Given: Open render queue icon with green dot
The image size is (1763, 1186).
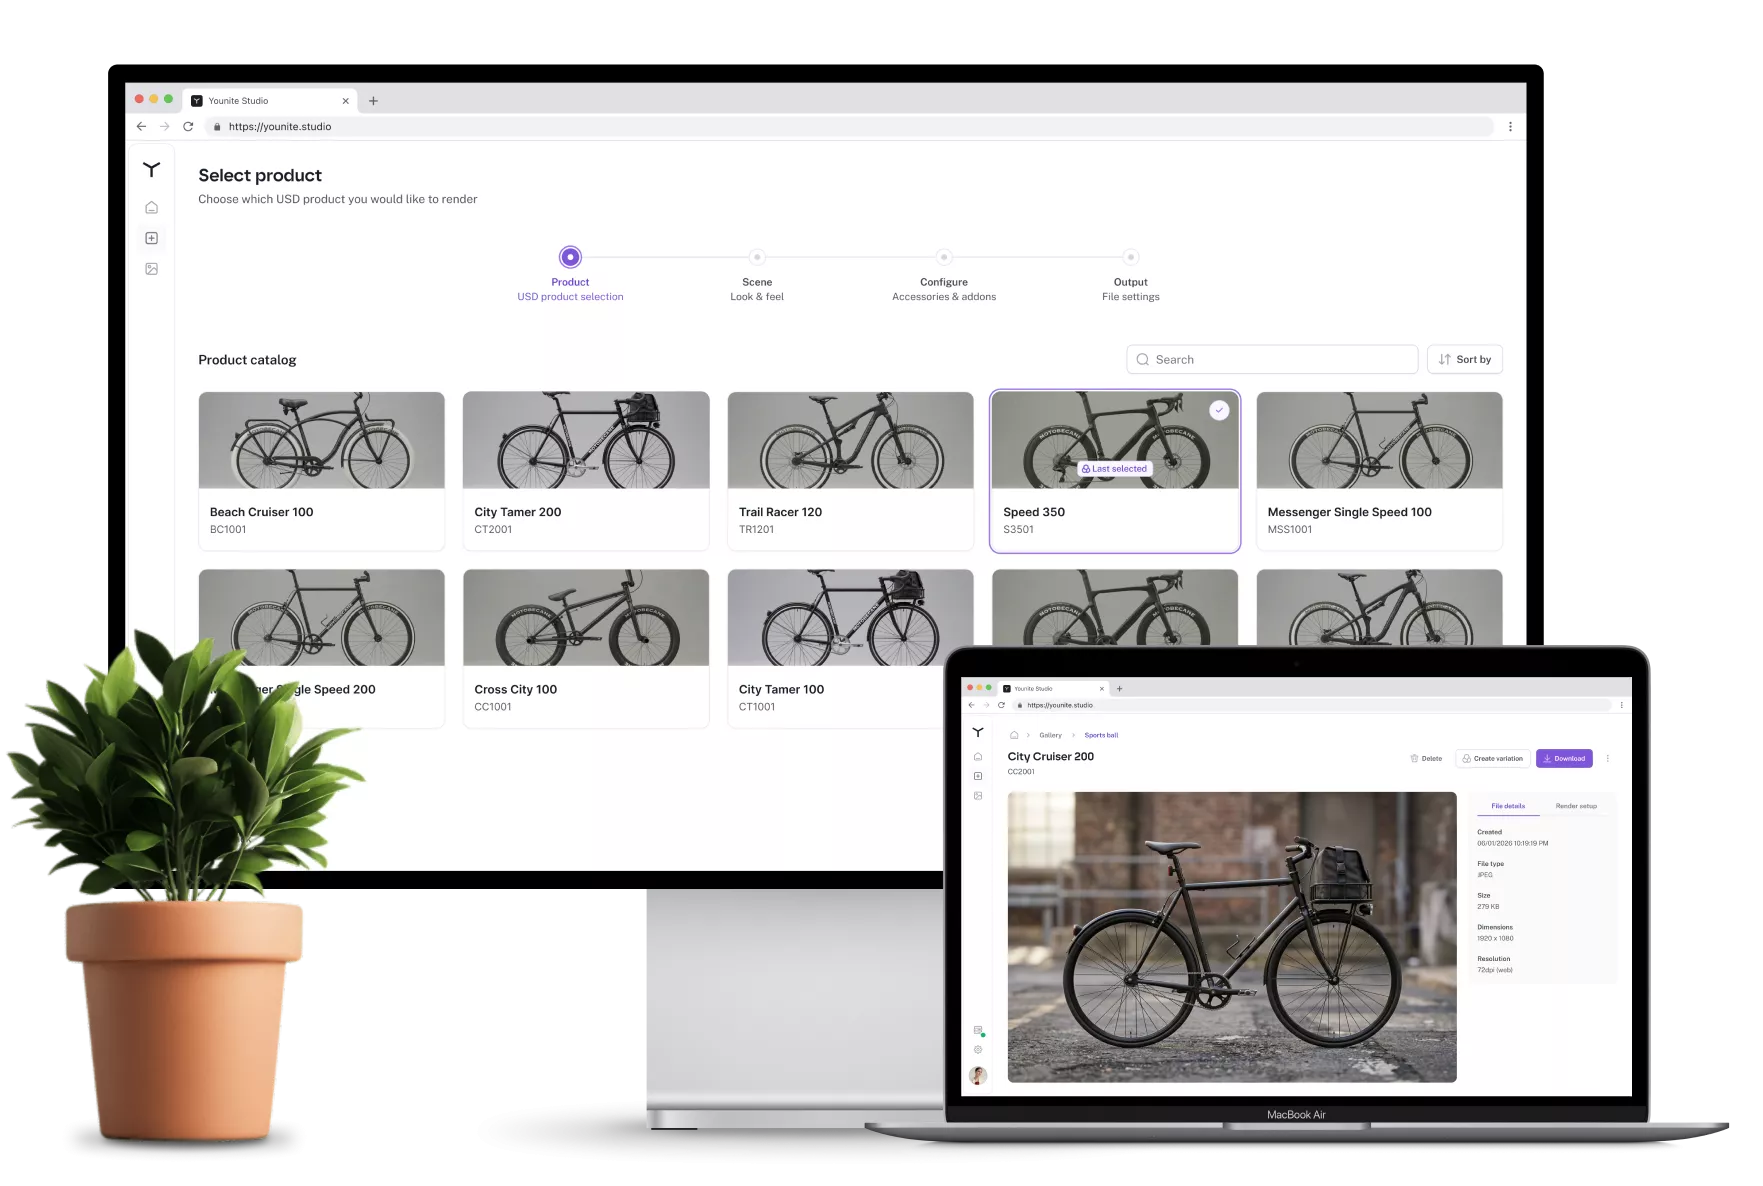Looking at the screenshot, I should pos(978,1031).
